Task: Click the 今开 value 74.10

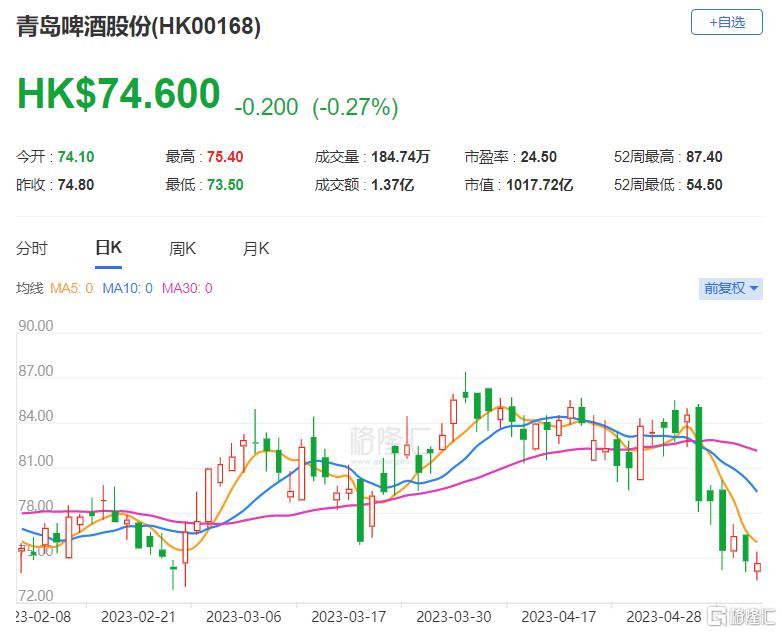Action: tap(76, 157)
